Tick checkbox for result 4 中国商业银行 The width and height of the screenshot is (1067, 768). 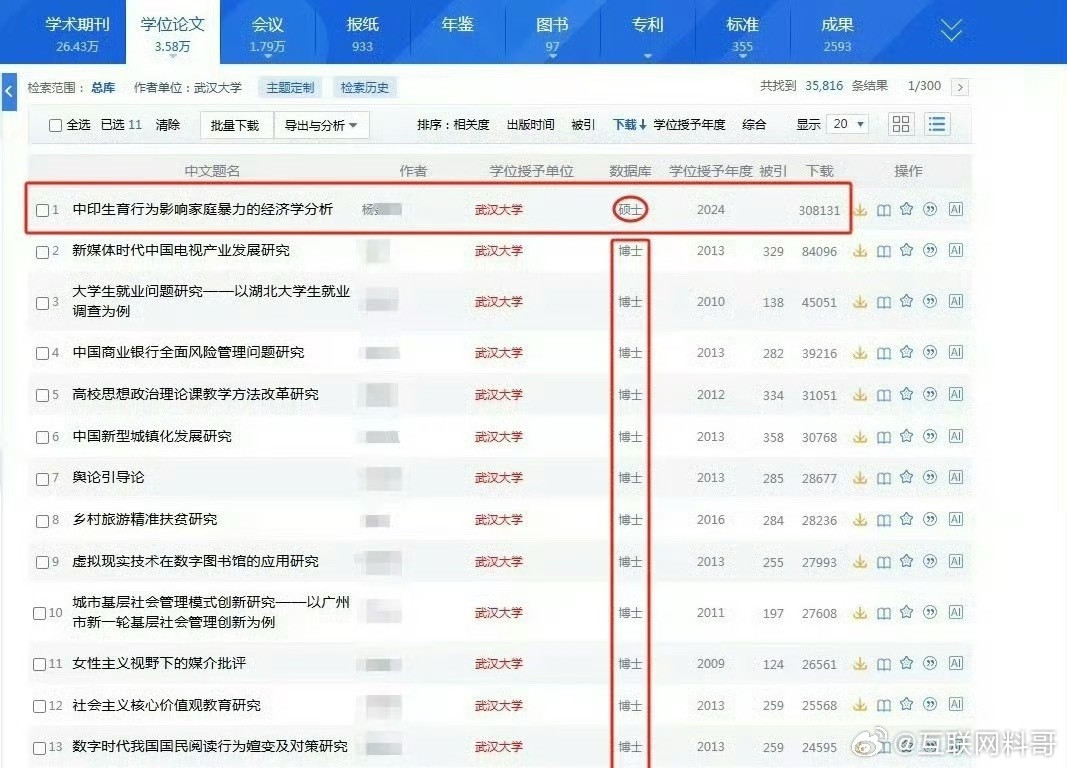(42, 353)
